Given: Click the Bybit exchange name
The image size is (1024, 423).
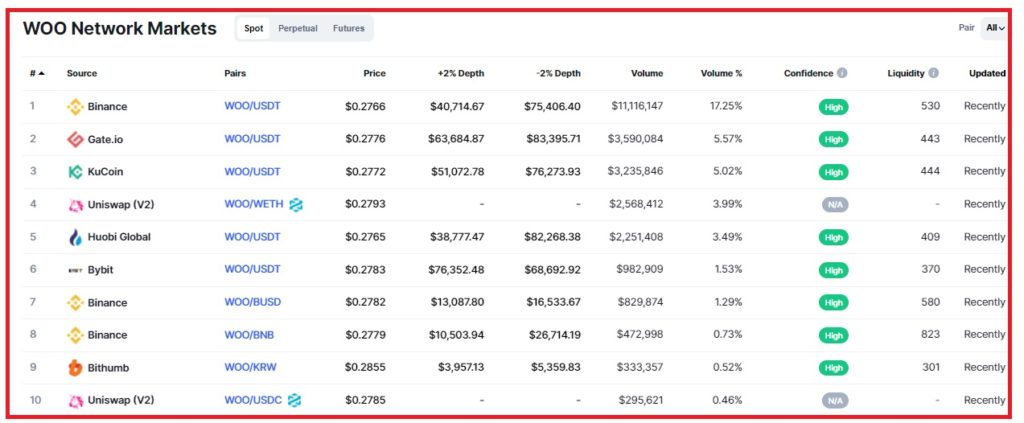Looking at the screenshot, I should 100,270.
